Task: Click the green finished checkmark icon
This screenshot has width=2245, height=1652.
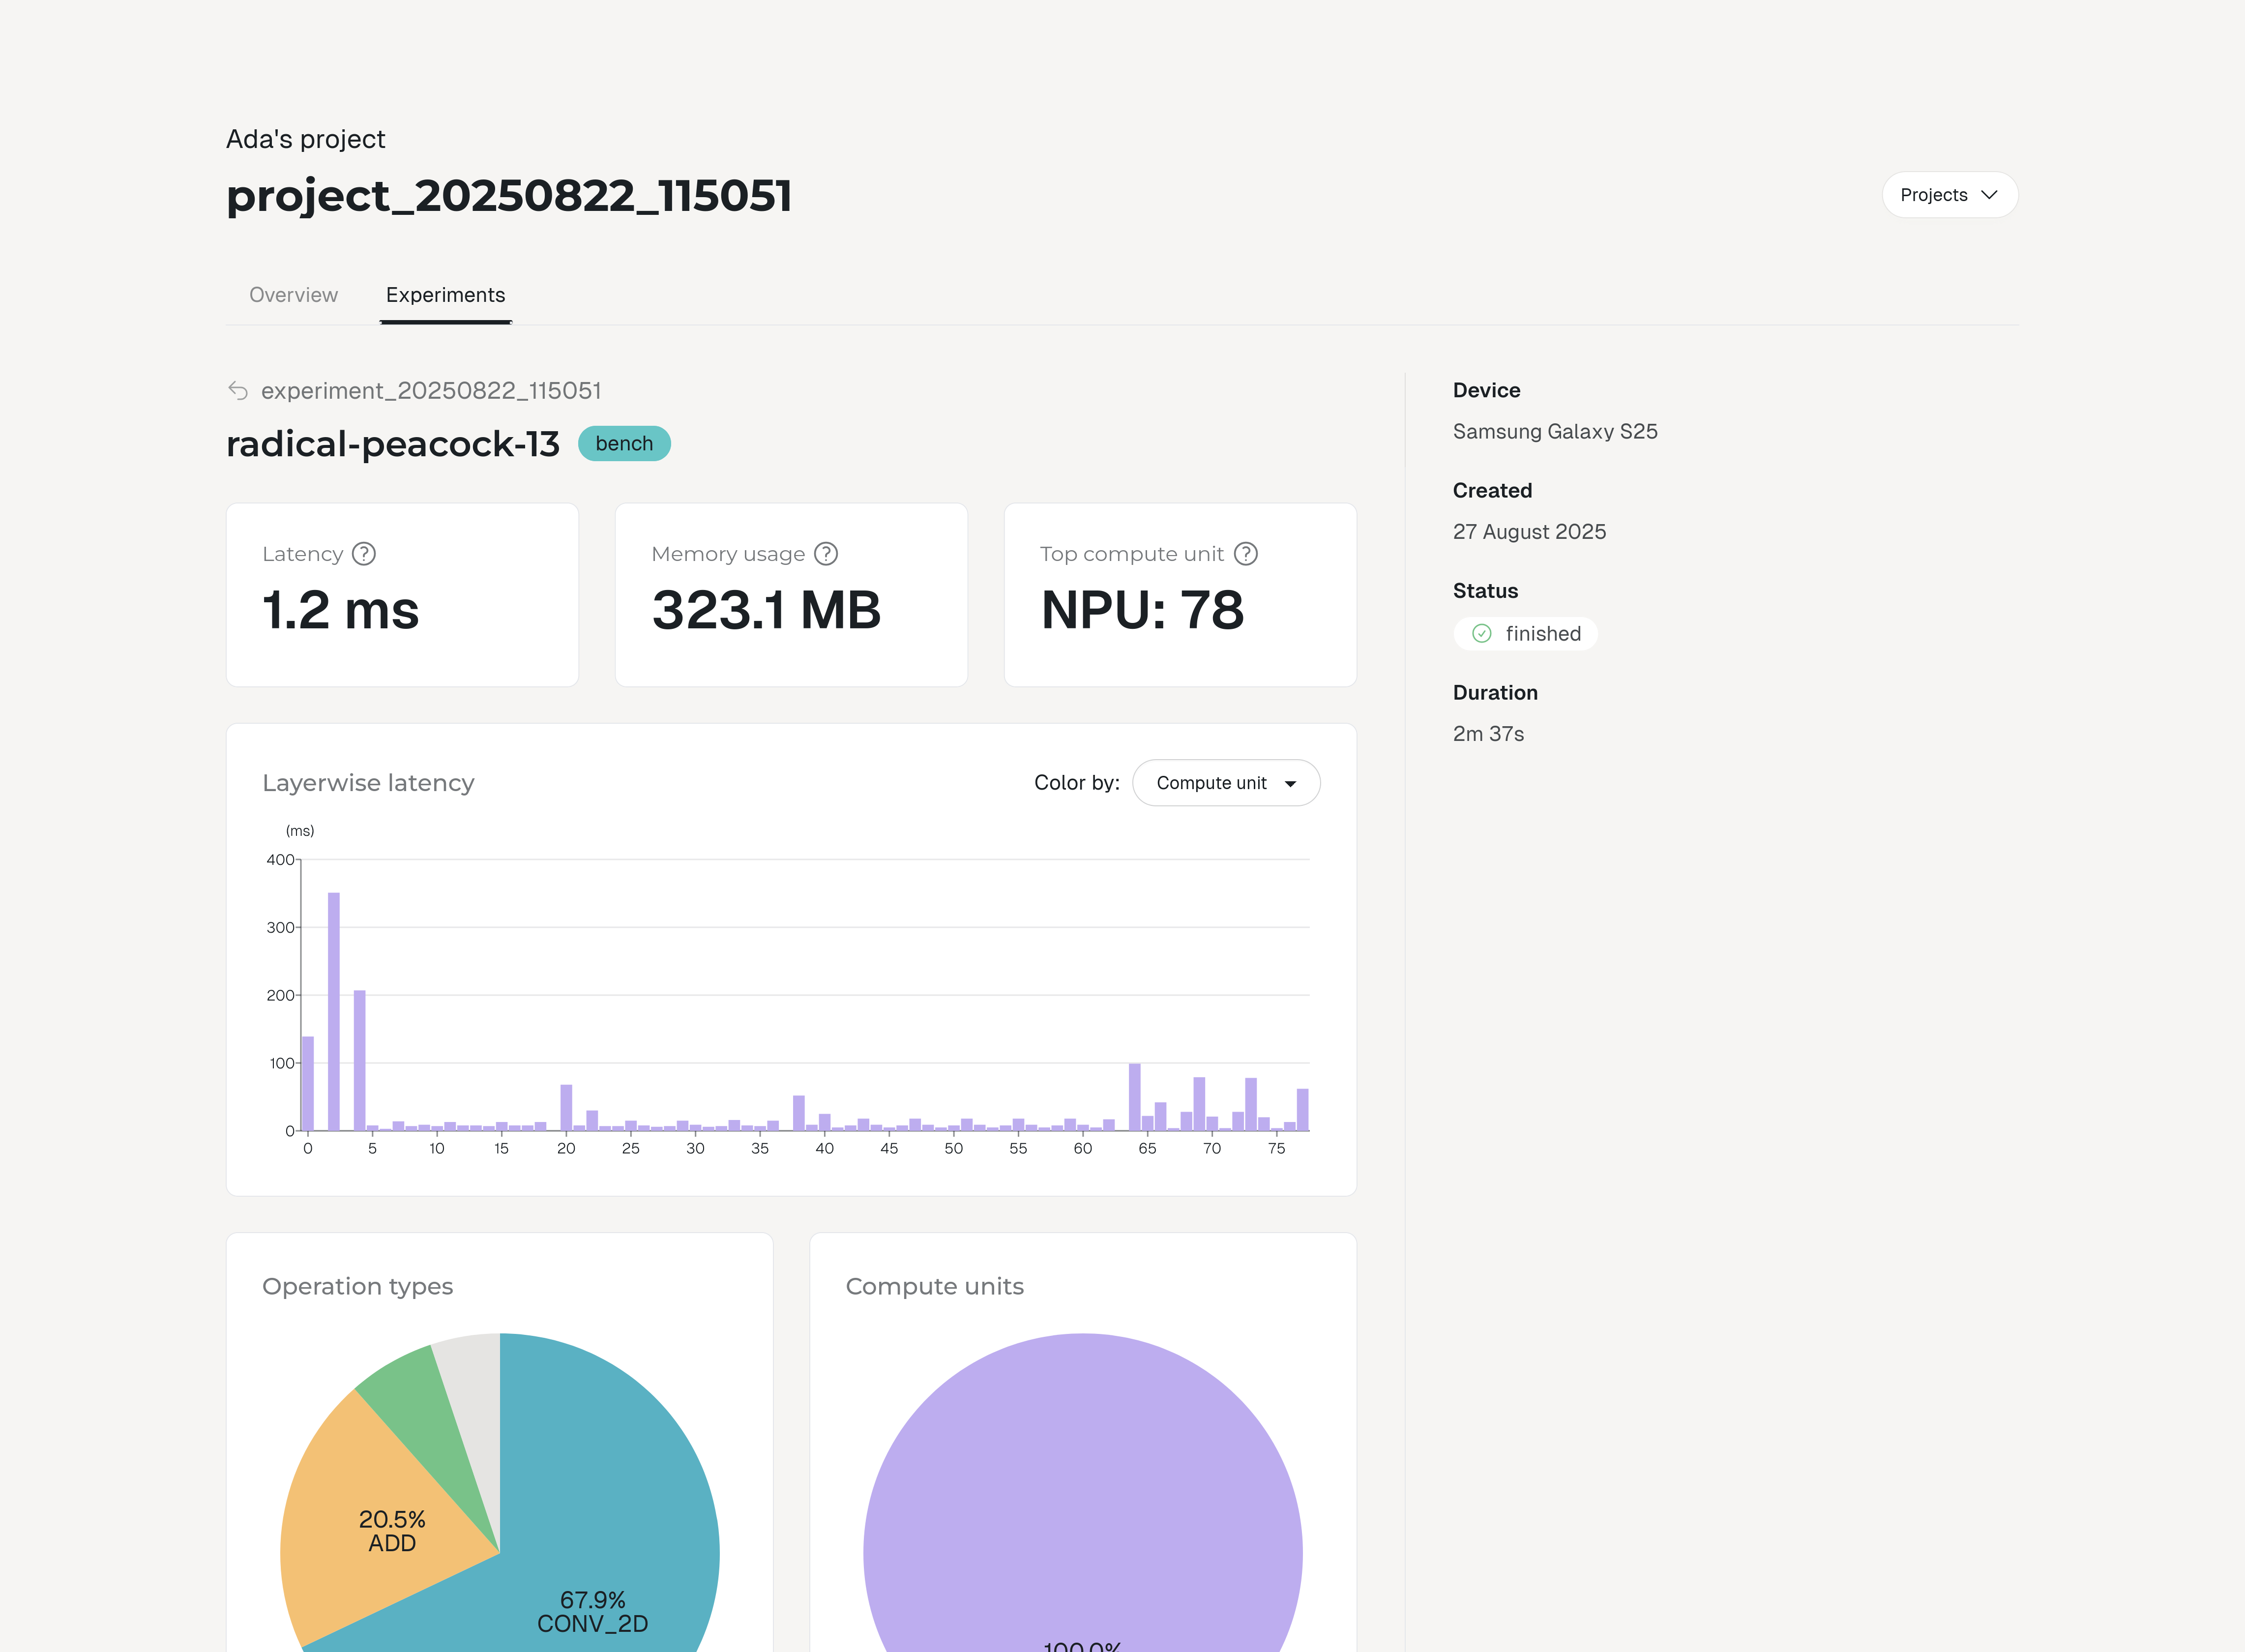Action: click(1482, 634)
